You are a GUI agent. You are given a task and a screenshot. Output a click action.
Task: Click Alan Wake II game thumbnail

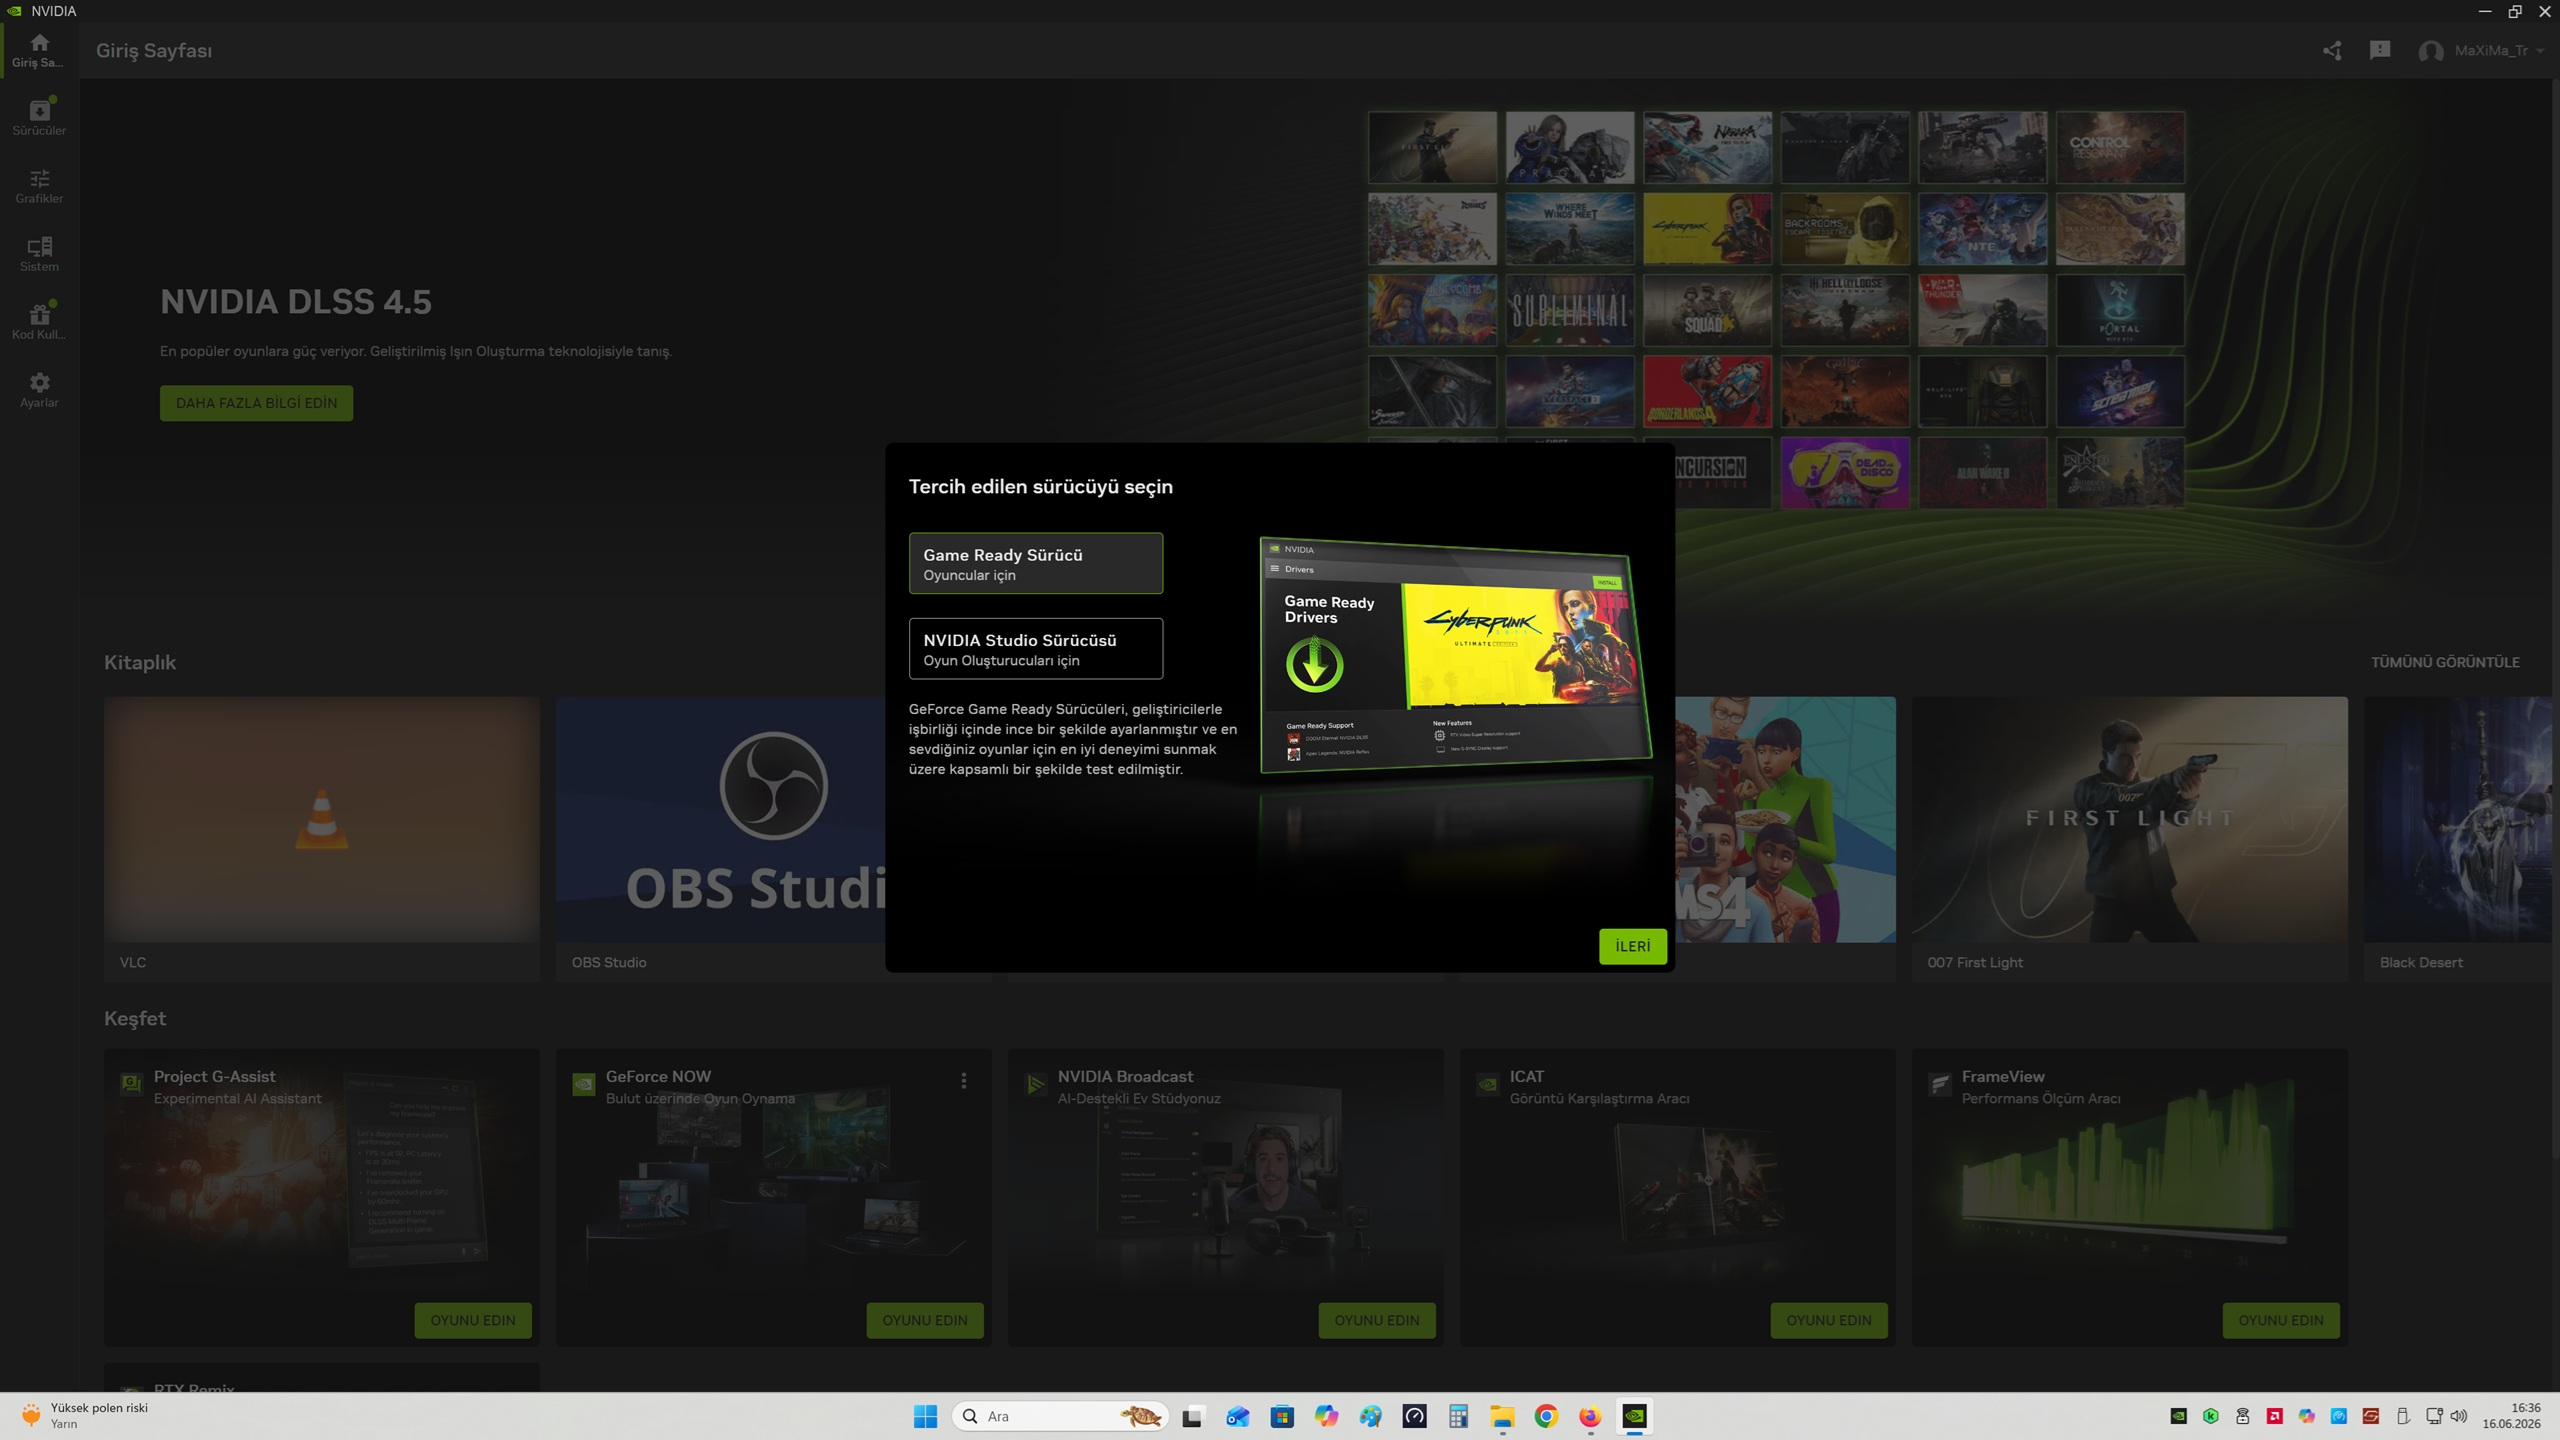pyautogui.click(x=1982, y=473)
